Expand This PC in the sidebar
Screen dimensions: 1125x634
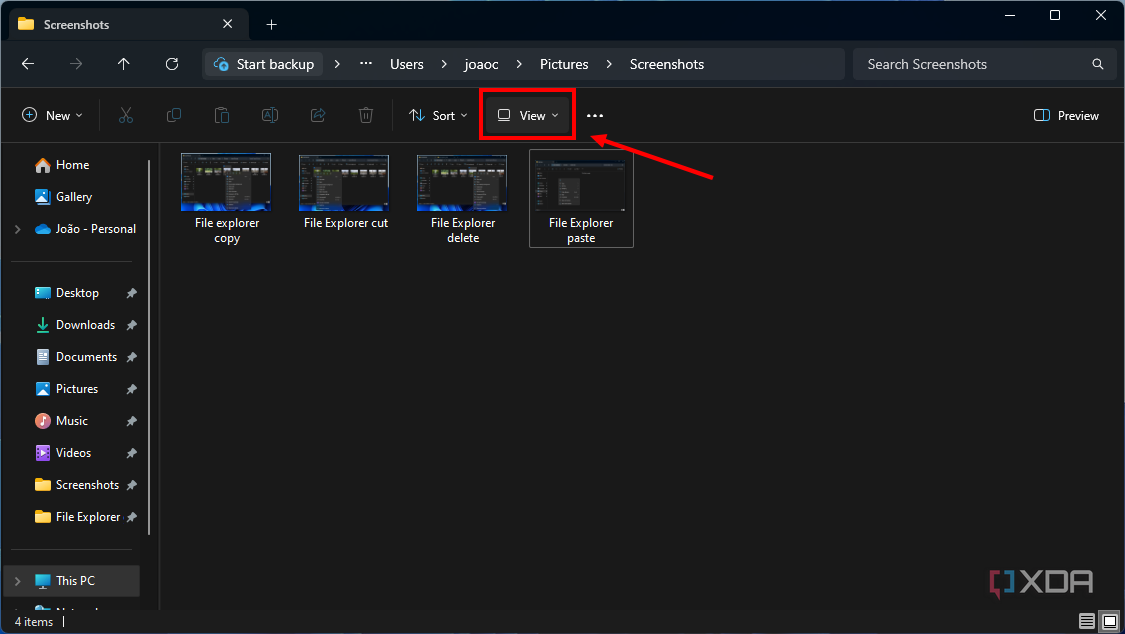coord(17,581)
